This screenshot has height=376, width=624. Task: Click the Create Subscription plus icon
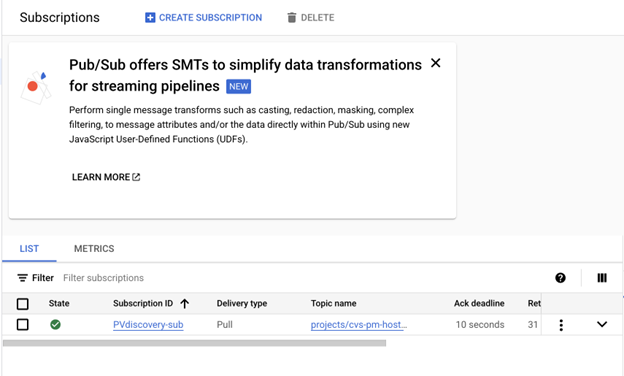[x=150, y=18]
